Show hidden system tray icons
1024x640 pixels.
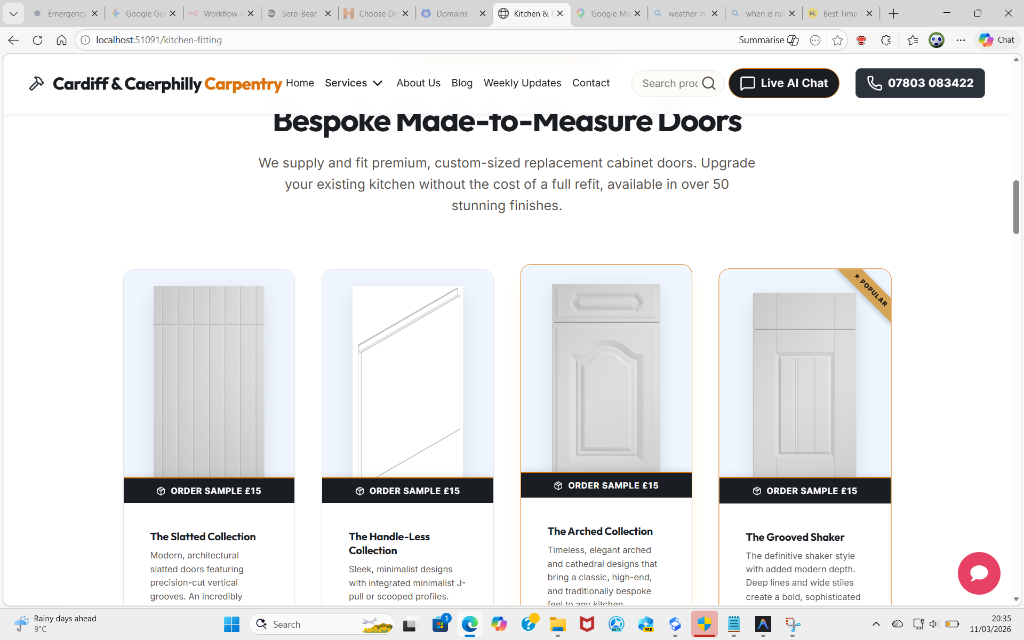876,624
